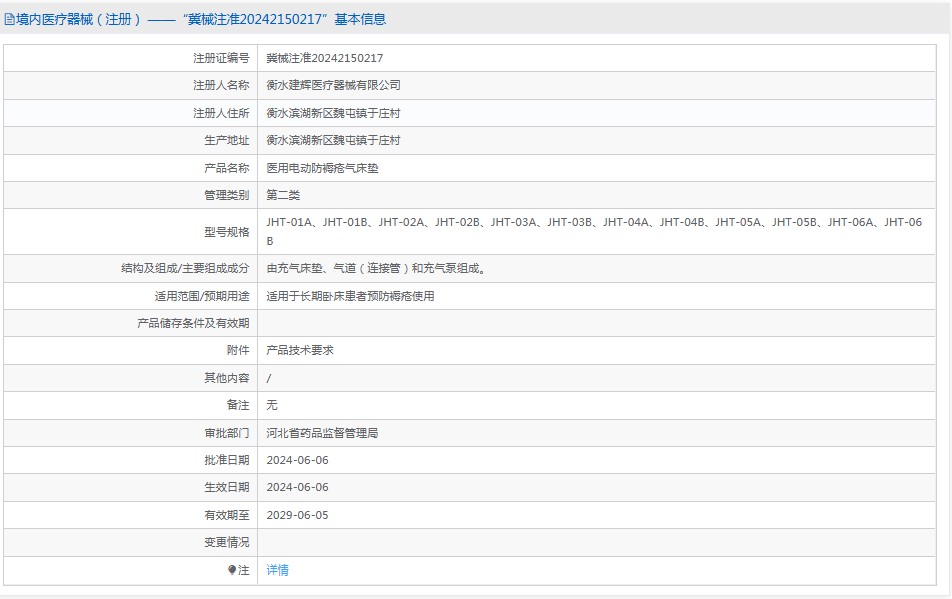Click the 备注 value 无
952x599 pixels.
click(x=268, y=405)
